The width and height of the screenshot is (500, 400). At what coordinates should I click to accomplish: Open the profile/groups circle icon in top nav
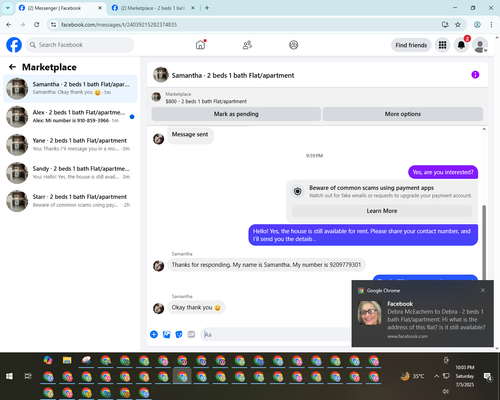(x=294, y=45)
